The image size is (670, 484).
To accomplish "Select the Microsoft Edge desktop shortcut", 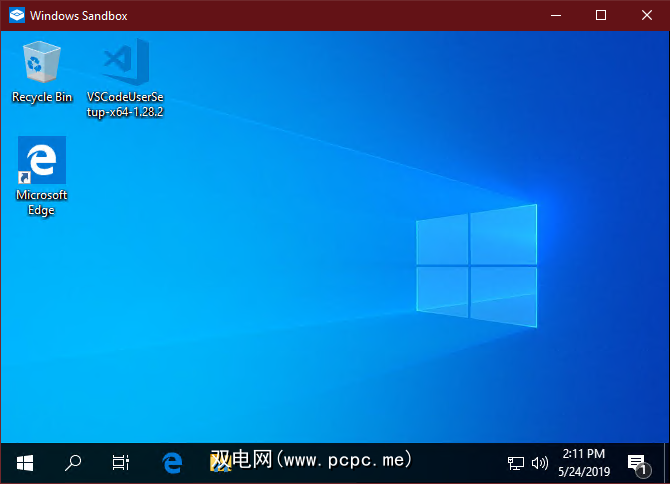I will pos(41,176).
